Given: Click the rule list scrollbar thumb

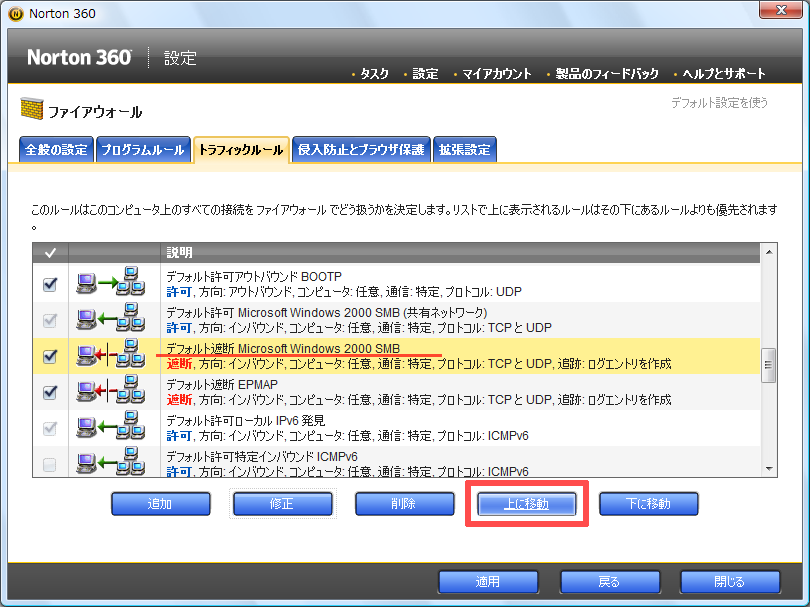Looking at the screenshot, I should point(768,365).
